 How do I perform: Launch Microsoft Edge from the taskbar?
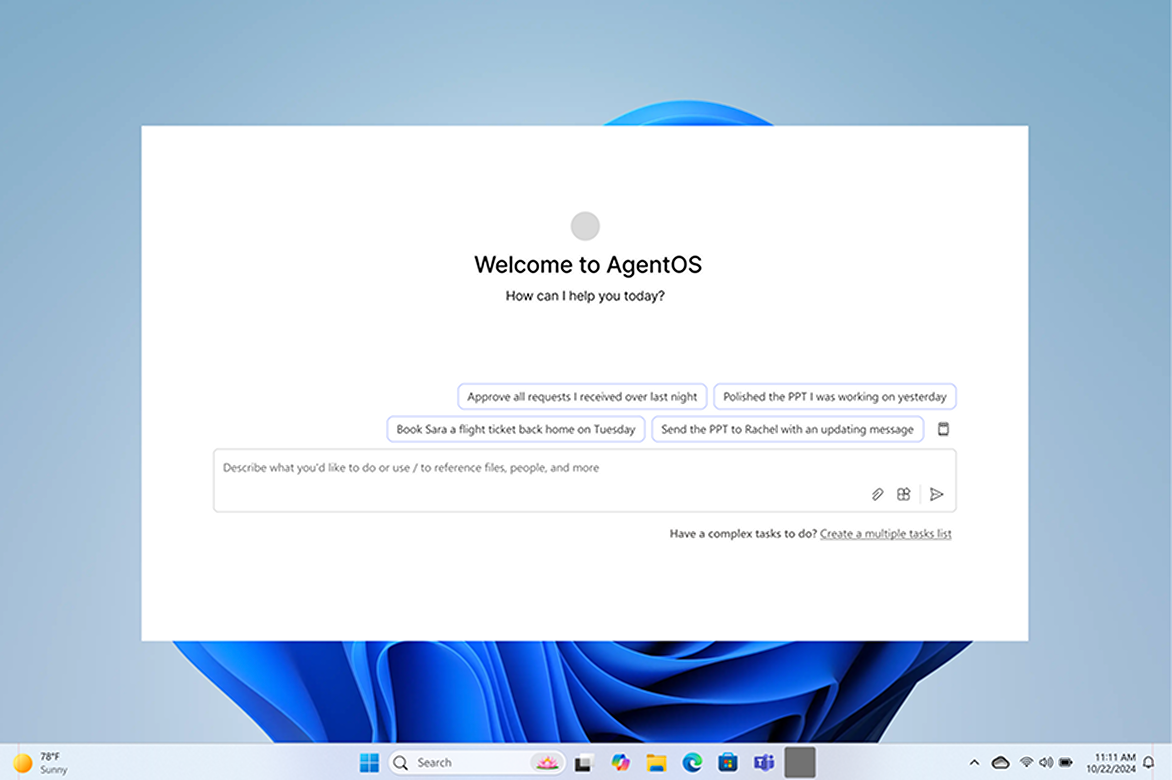(692, 762)
